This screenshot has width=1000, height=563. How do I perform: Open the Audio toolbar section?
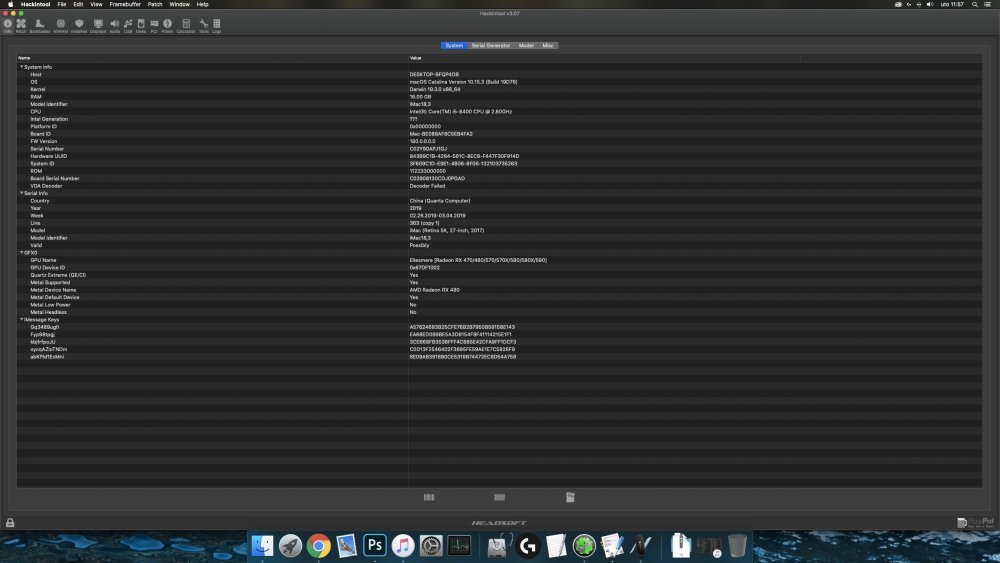[x=115, y=26]
